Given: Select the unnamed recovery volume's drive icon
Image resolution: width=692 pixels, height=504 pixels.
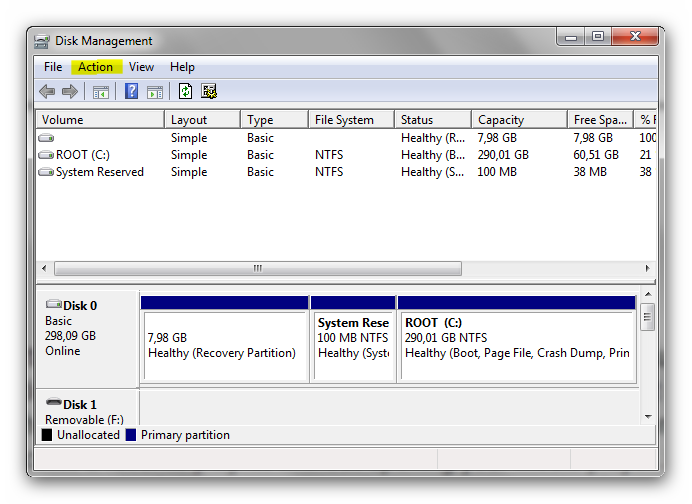Looking at the screenshot, I should pos(46,138).
